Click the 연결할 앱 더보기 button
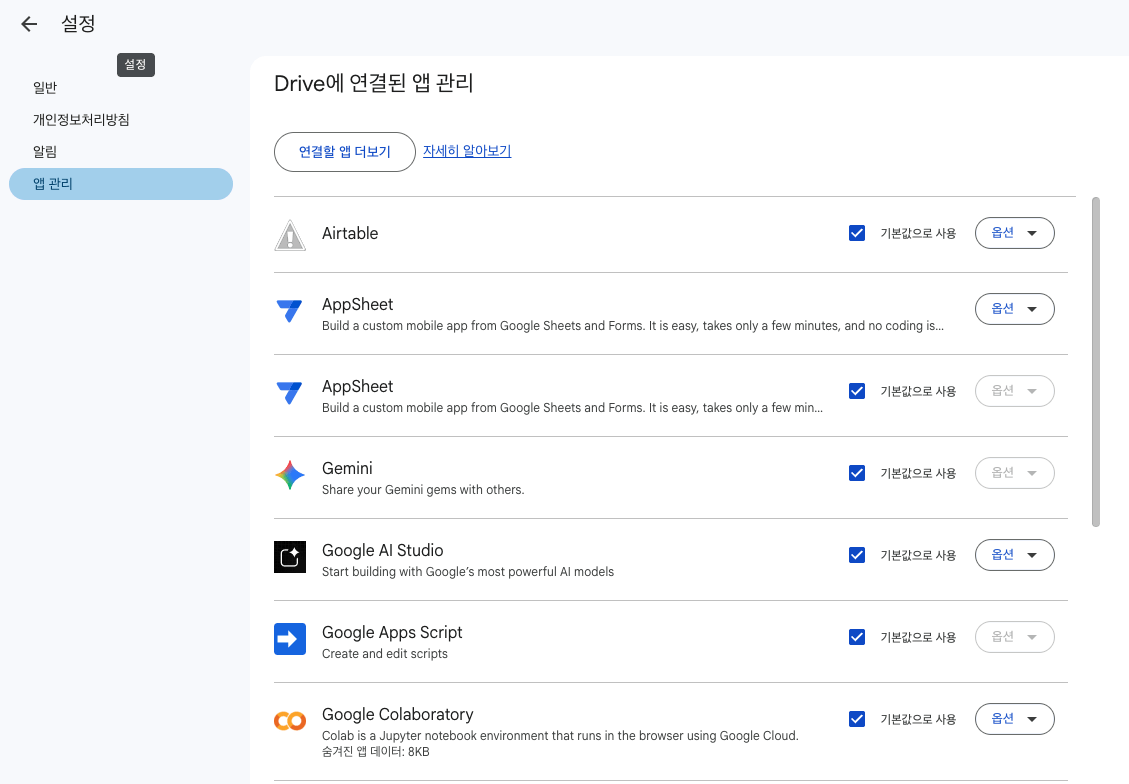Viewport: 1129px width, 784px height. pyautogui.click(x=344, y=151)
